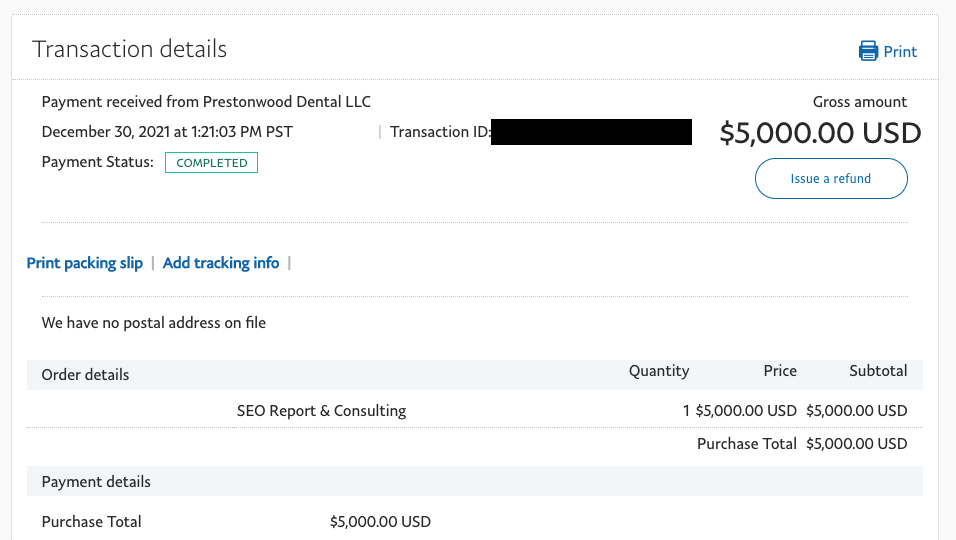Viewport: 956px width, 540px height.
Task: Click 'We have no postal address on file'
Action: pyautogui.click(x=154, y=323)
